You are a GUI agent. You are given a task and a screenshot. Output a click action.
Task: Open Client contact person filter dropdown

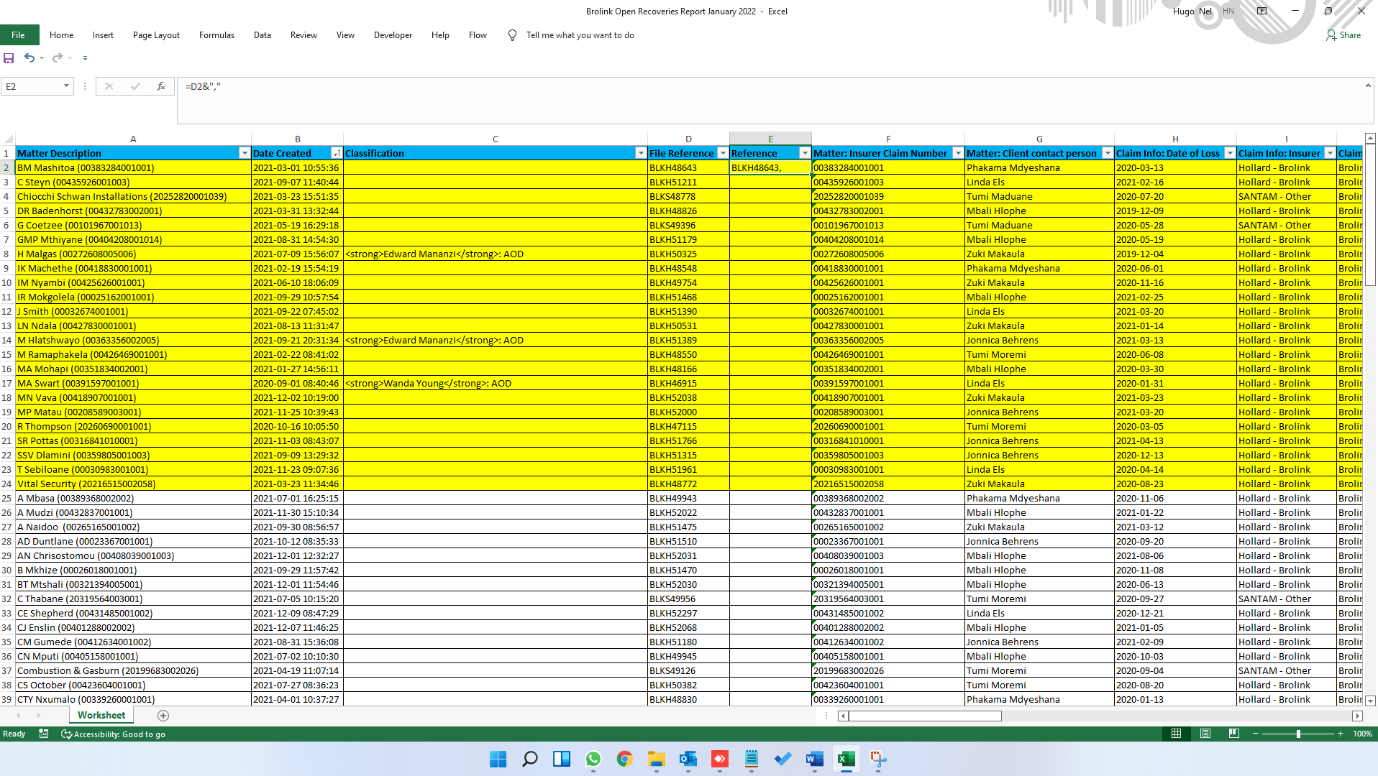pos(1107,153)
